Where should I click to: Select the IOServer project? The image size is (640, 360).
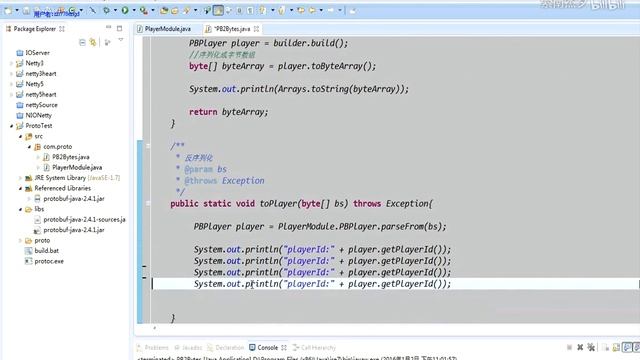33,53
